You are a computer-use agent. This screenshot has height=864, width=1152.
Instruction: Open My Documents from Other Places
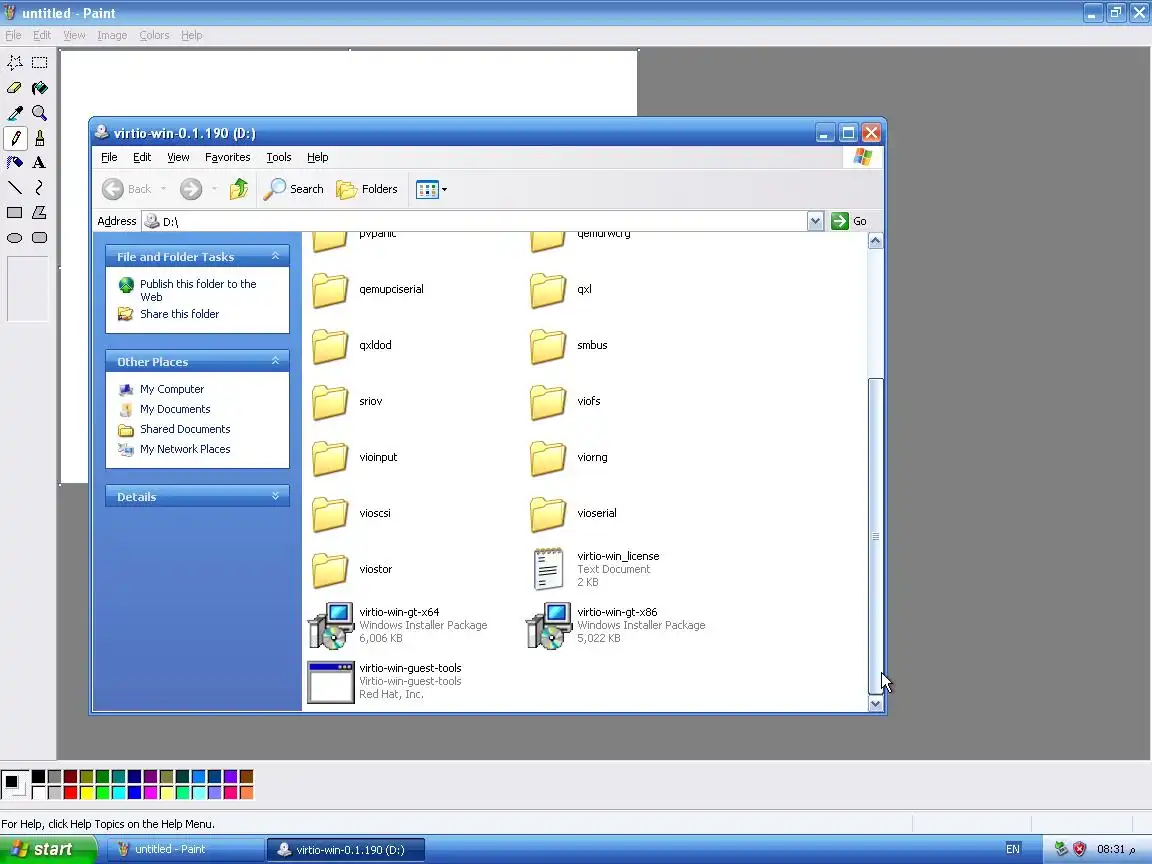point(175,409)
